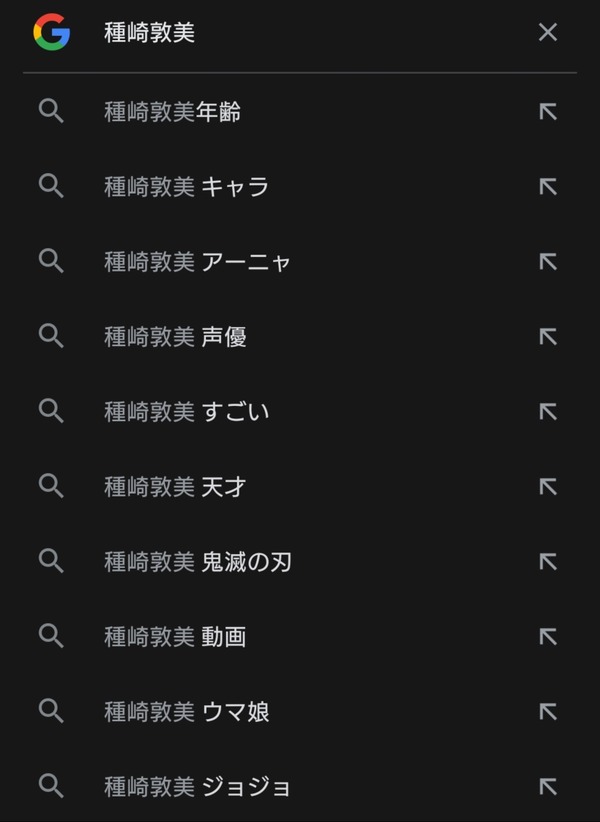Fill search with 種崎敦美年齢 via arrow icon
Image resolution: width=600 pixels, height=822 pixels.
pos(548,112)
